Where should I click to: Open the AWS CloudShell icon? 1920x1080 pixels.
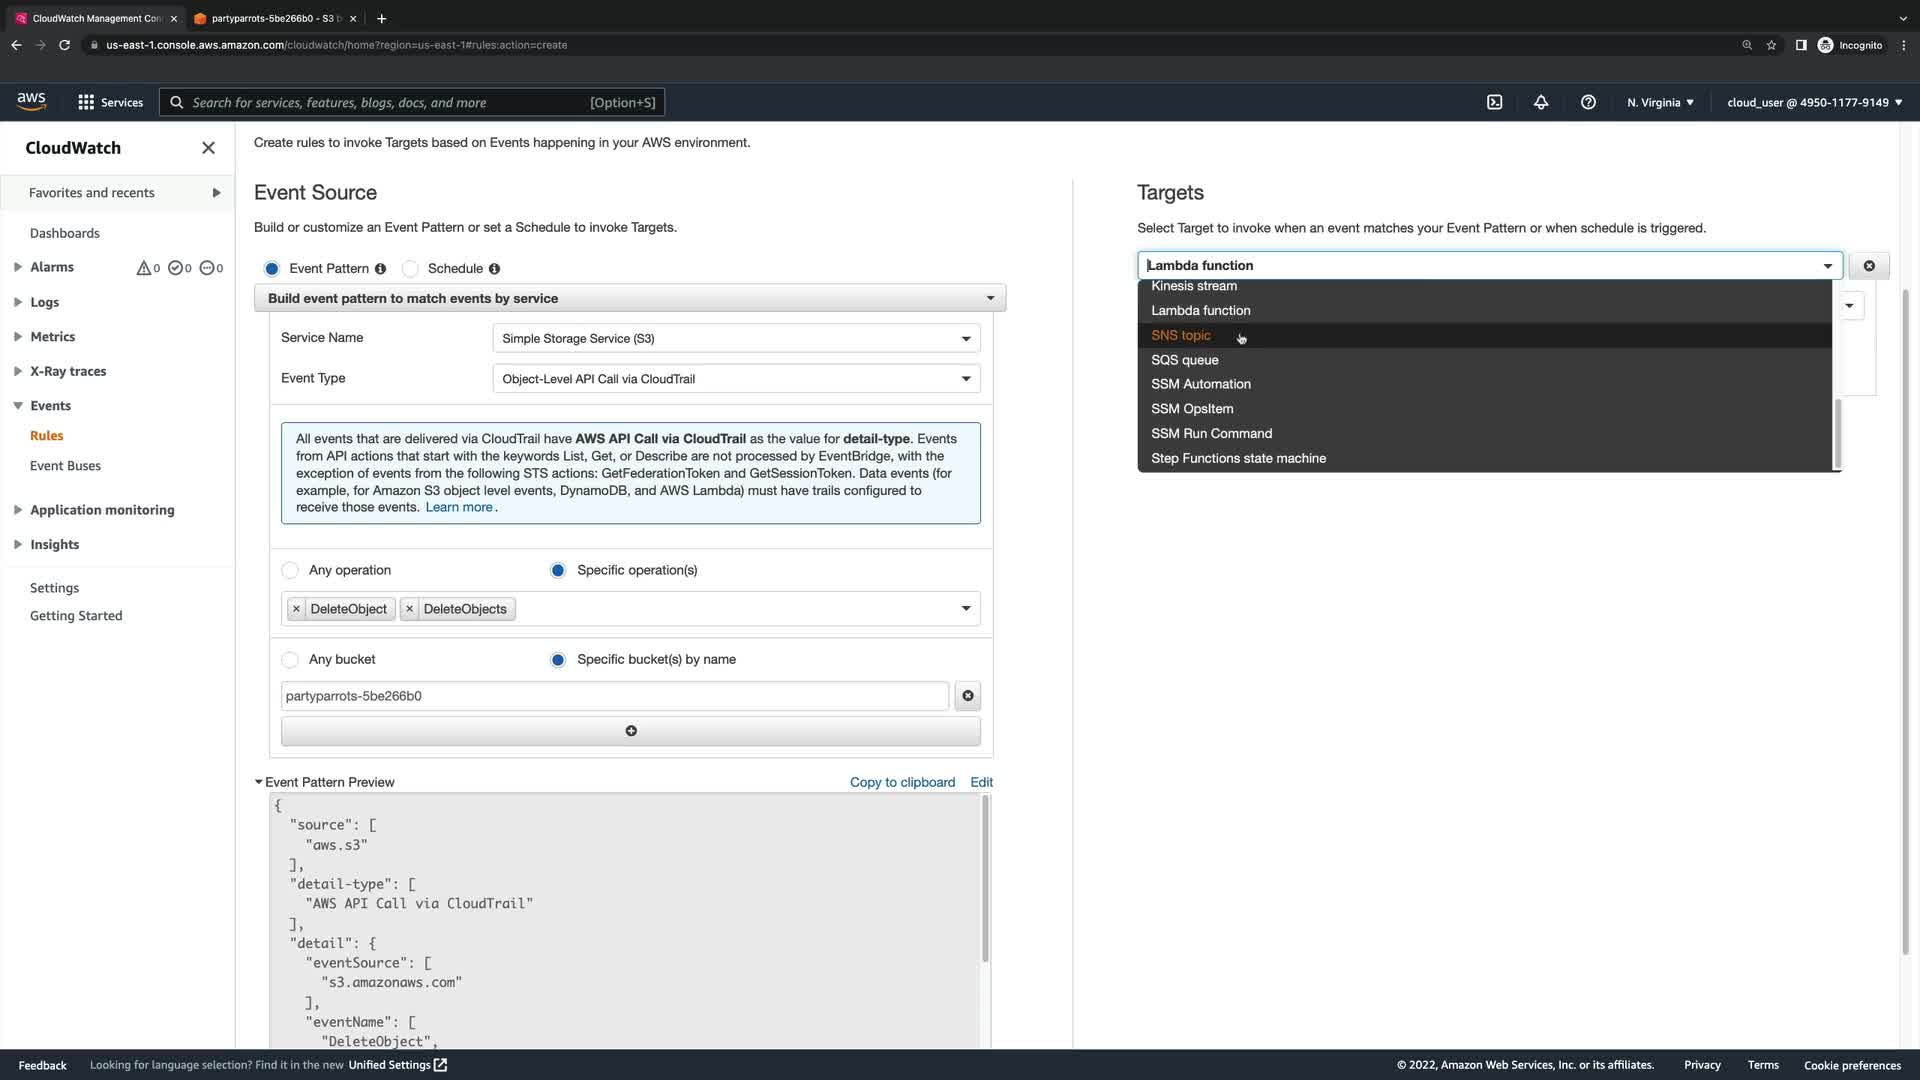1494,102
